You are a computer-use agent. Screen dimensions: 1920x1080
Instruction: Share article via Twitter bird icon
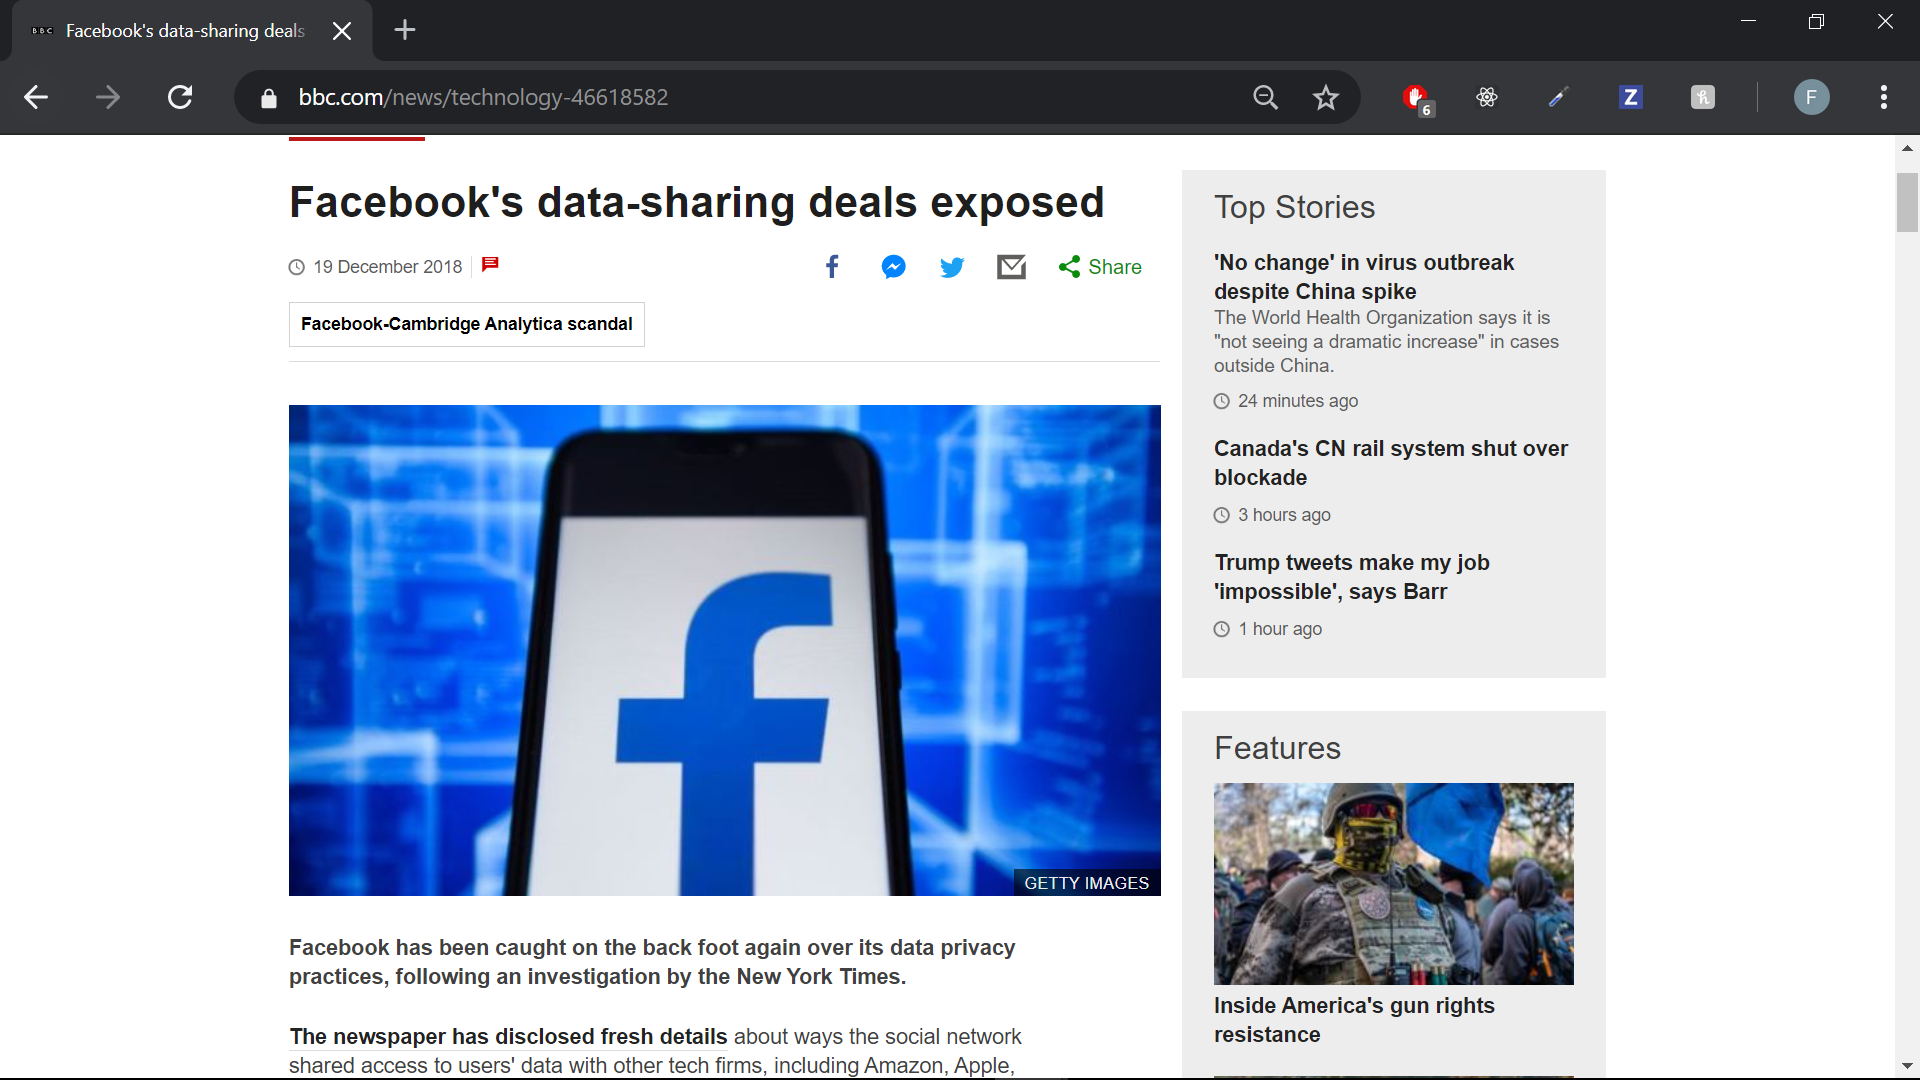[x=952, y=266]
